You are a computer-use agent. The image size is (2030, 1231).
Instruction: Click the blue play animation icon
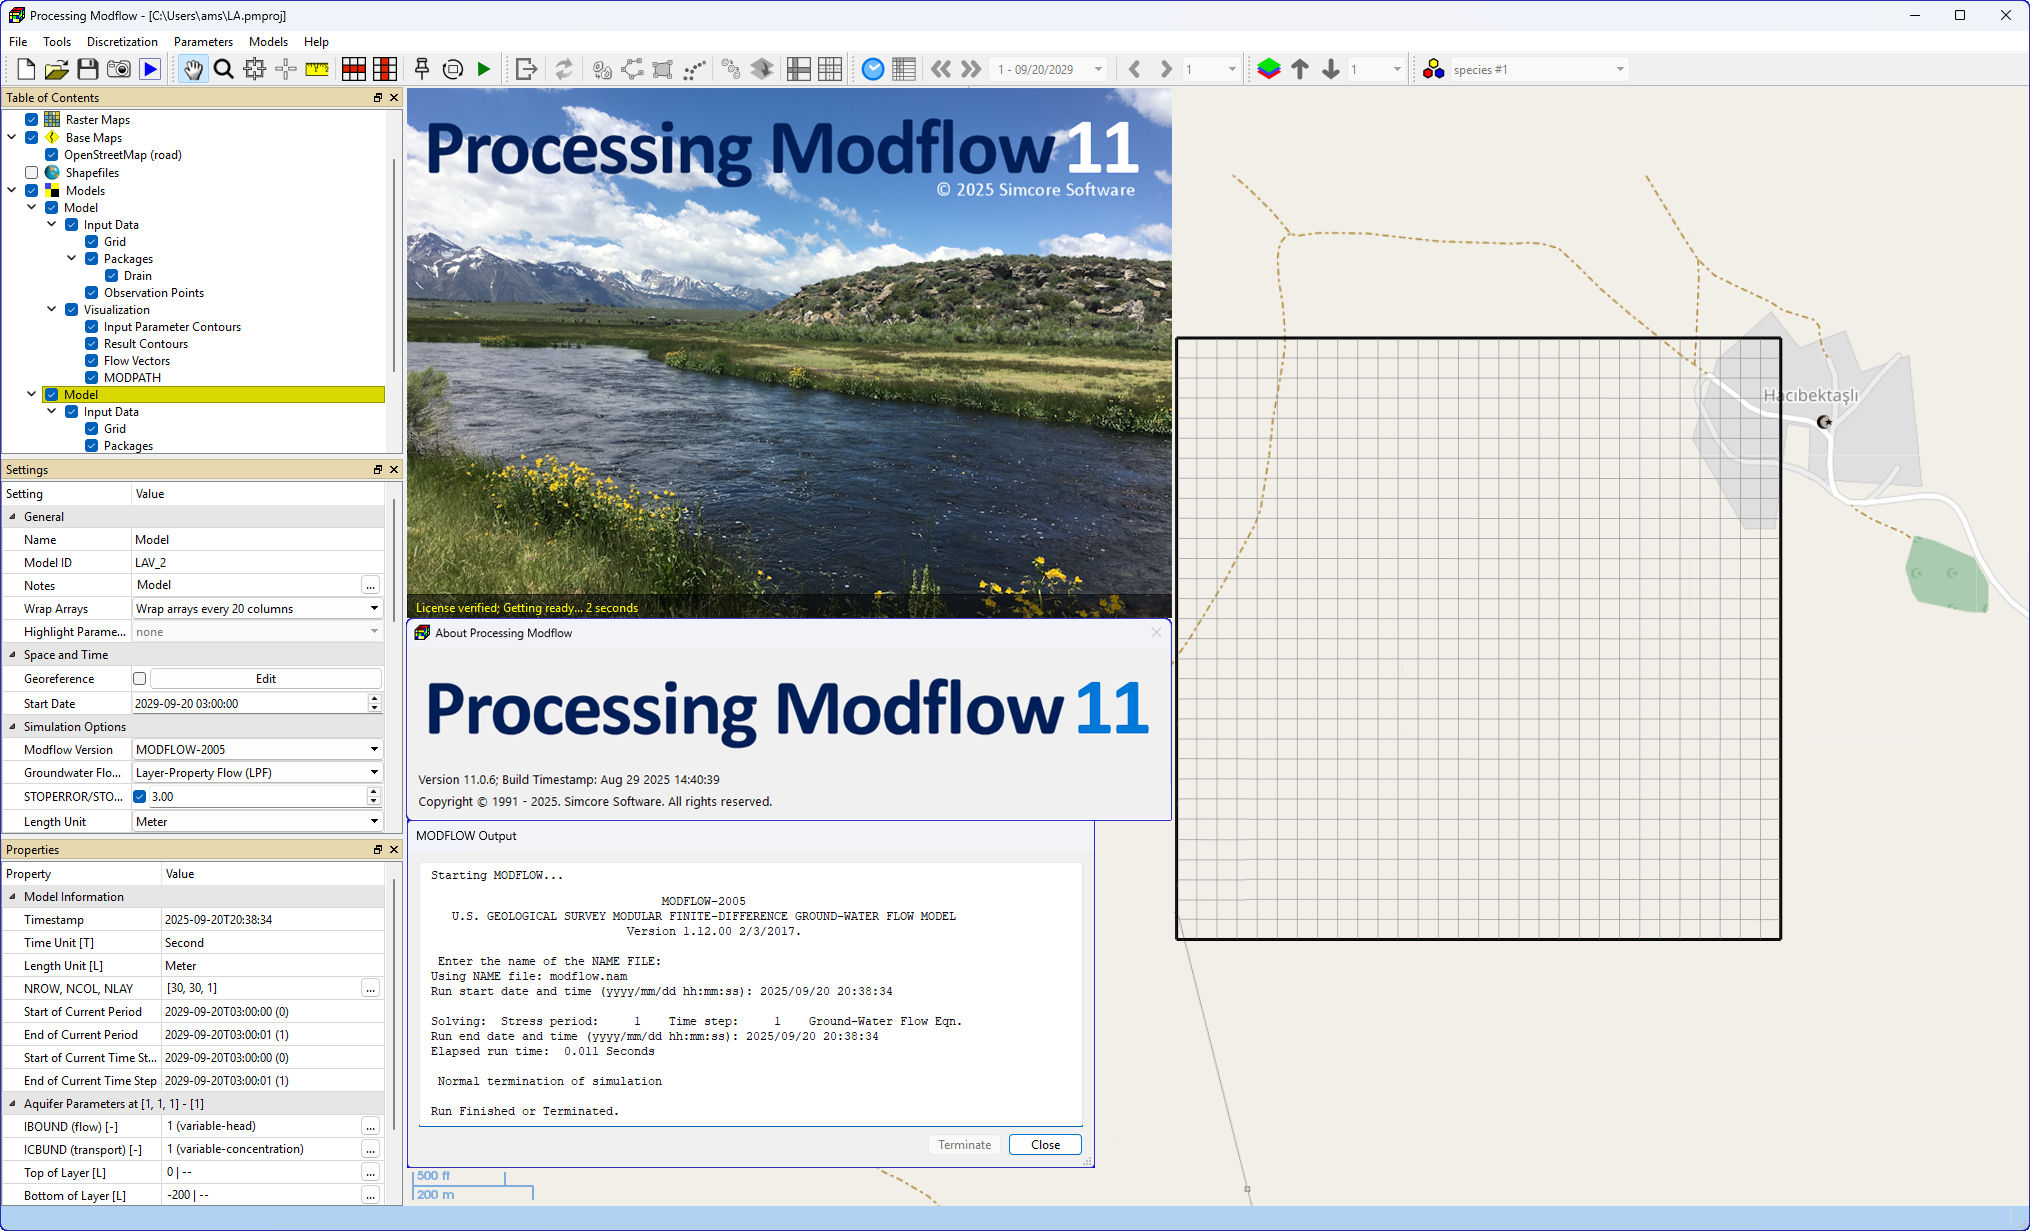click(150, 69)
